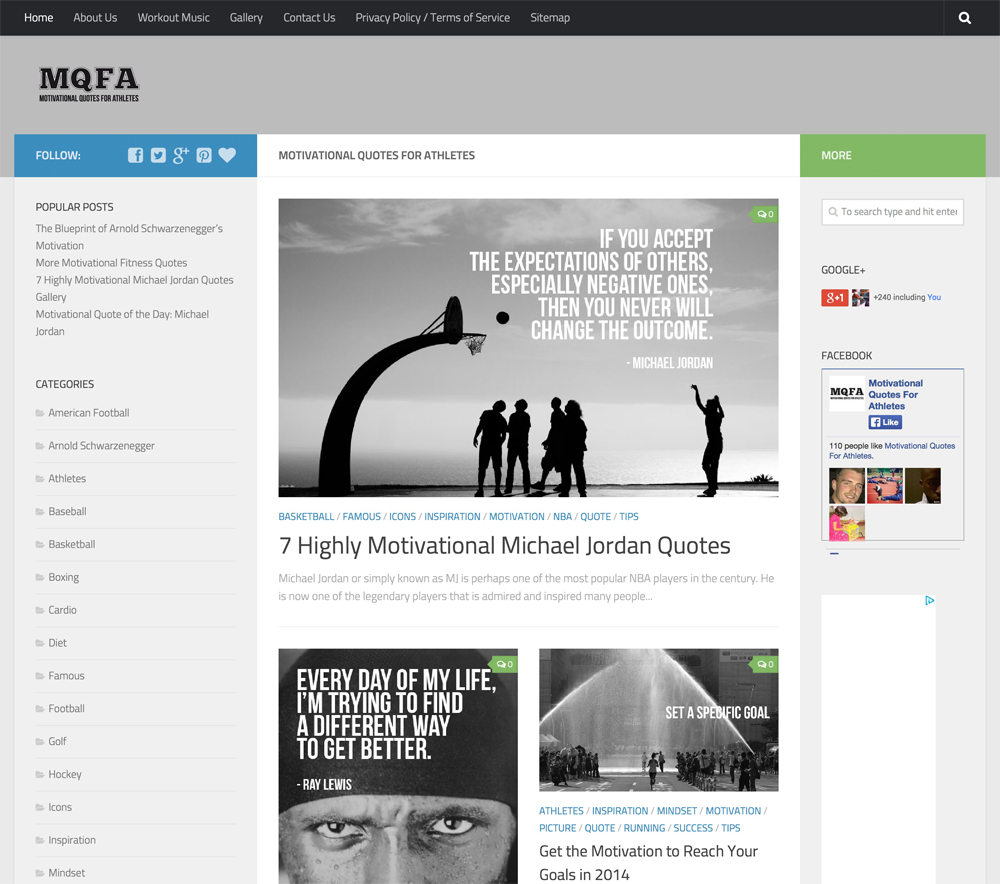Image resolution: width=1000 pixels, height=884 pixels.
Task: Open Gallery in navigation bar
Action: [246, 18]
